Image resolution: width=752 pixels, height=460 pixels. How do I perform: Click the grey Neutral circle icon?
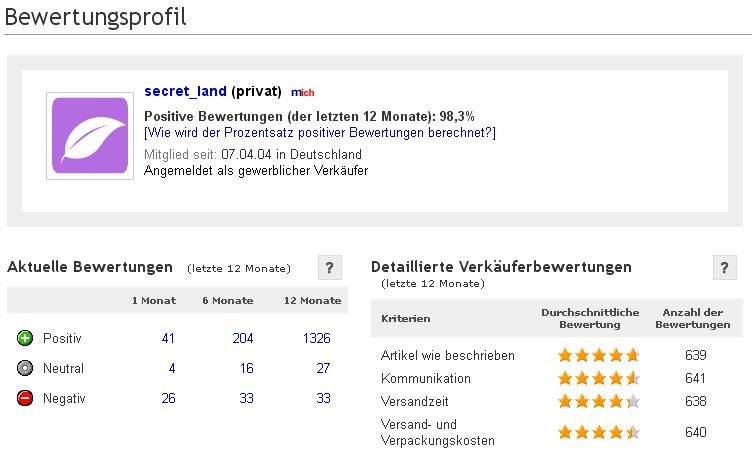(x=26, y=369)
